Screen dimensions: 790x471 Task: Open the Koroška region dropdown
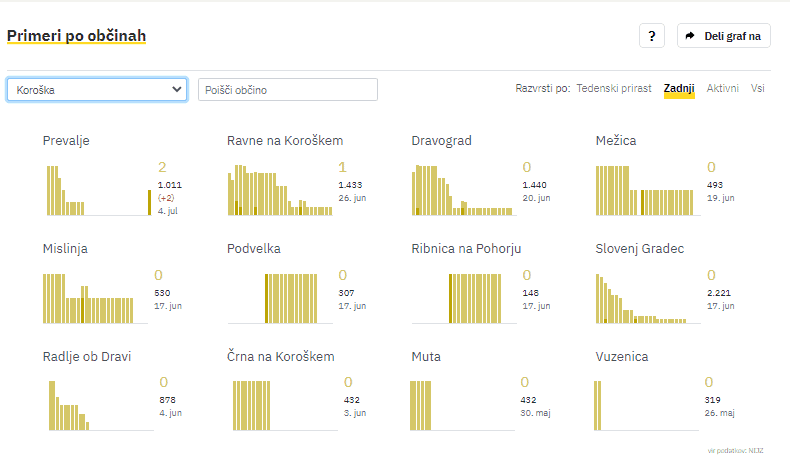click(97, 90)
